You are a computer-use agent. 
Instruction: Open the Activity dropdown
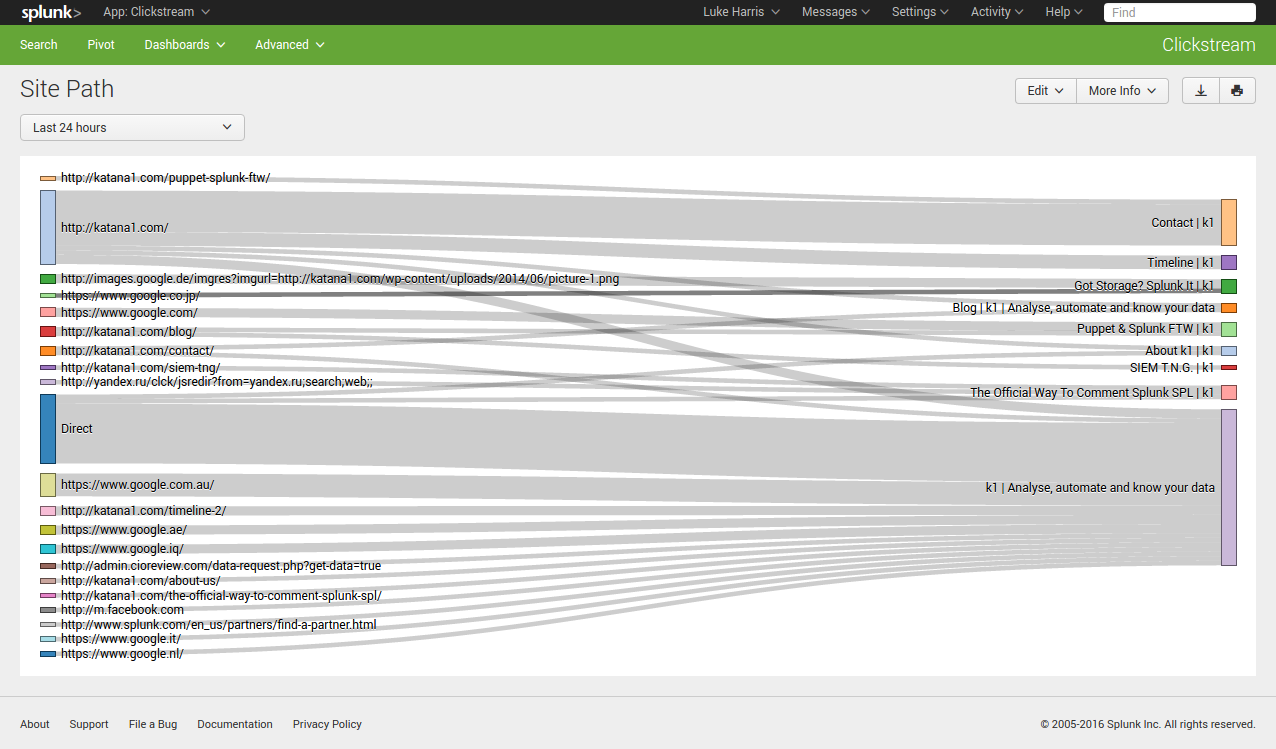click(997, 12)
